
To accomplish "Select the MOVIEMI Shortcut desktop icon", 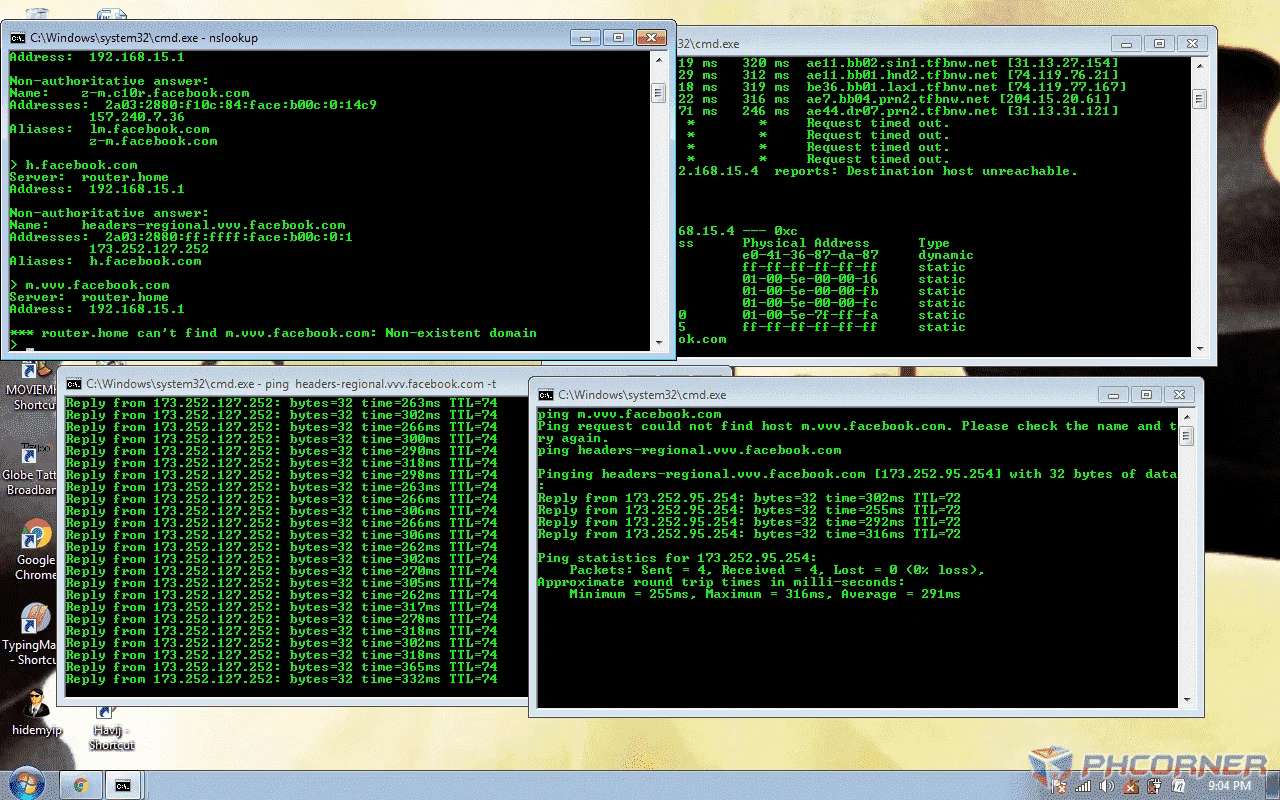I will tap(33, 388).
